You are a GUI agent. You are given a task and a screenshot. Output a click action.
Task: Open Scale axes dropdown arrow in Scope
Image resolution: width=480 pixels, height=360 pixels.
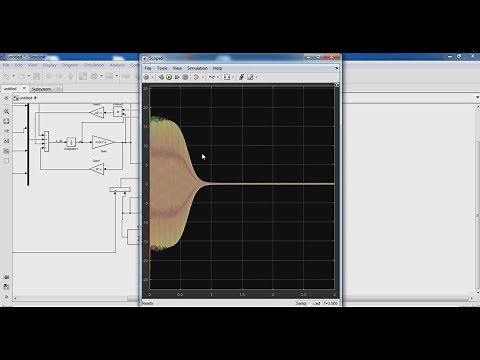pos(233,77)
